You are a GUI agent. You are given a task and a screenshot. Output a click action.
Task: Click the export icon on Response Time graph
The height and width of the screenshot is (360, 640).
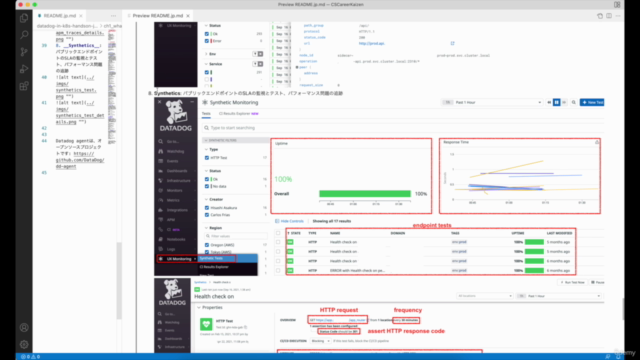[x=597, y=142]
